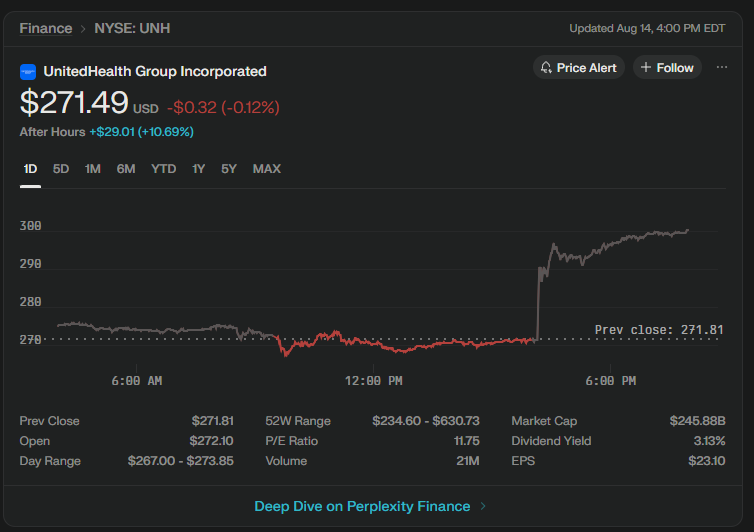The height and width of the screenshot is (532, 754).
Task: Go to Finance breadcrumb link
Action: coord(46,28)
